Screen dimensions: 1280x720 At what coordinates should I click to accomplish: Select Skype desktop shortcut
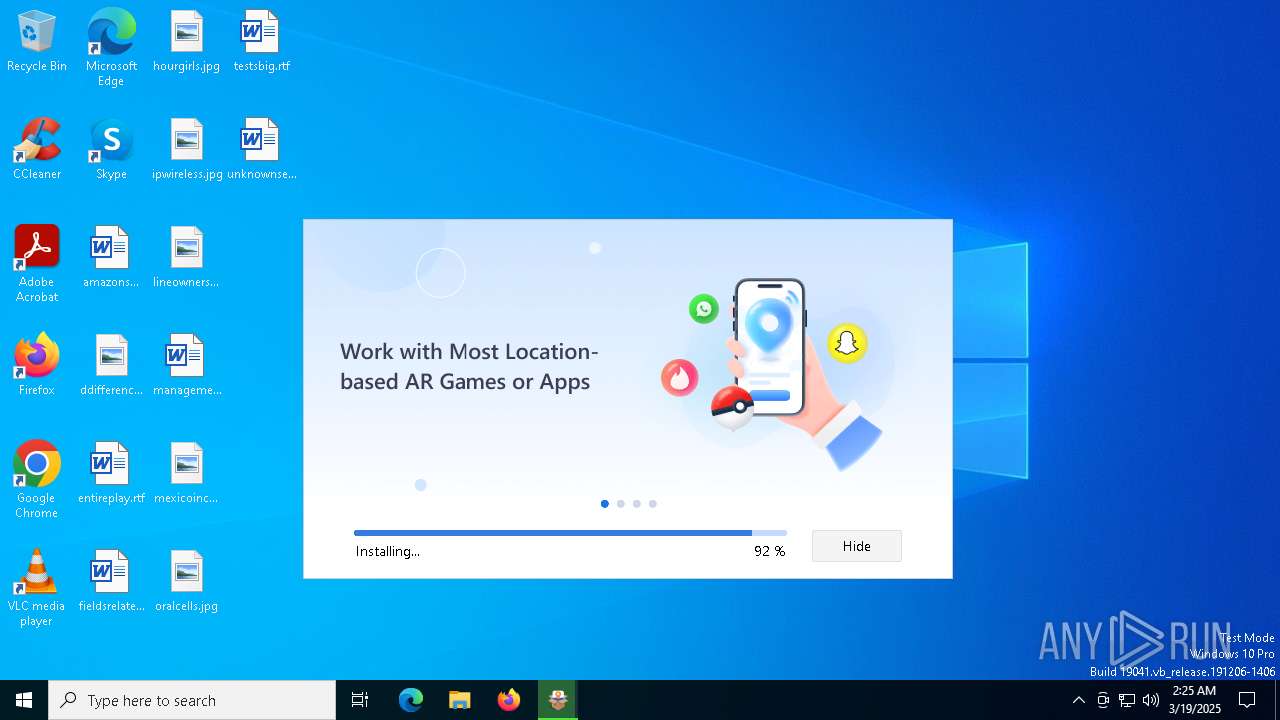111,150
